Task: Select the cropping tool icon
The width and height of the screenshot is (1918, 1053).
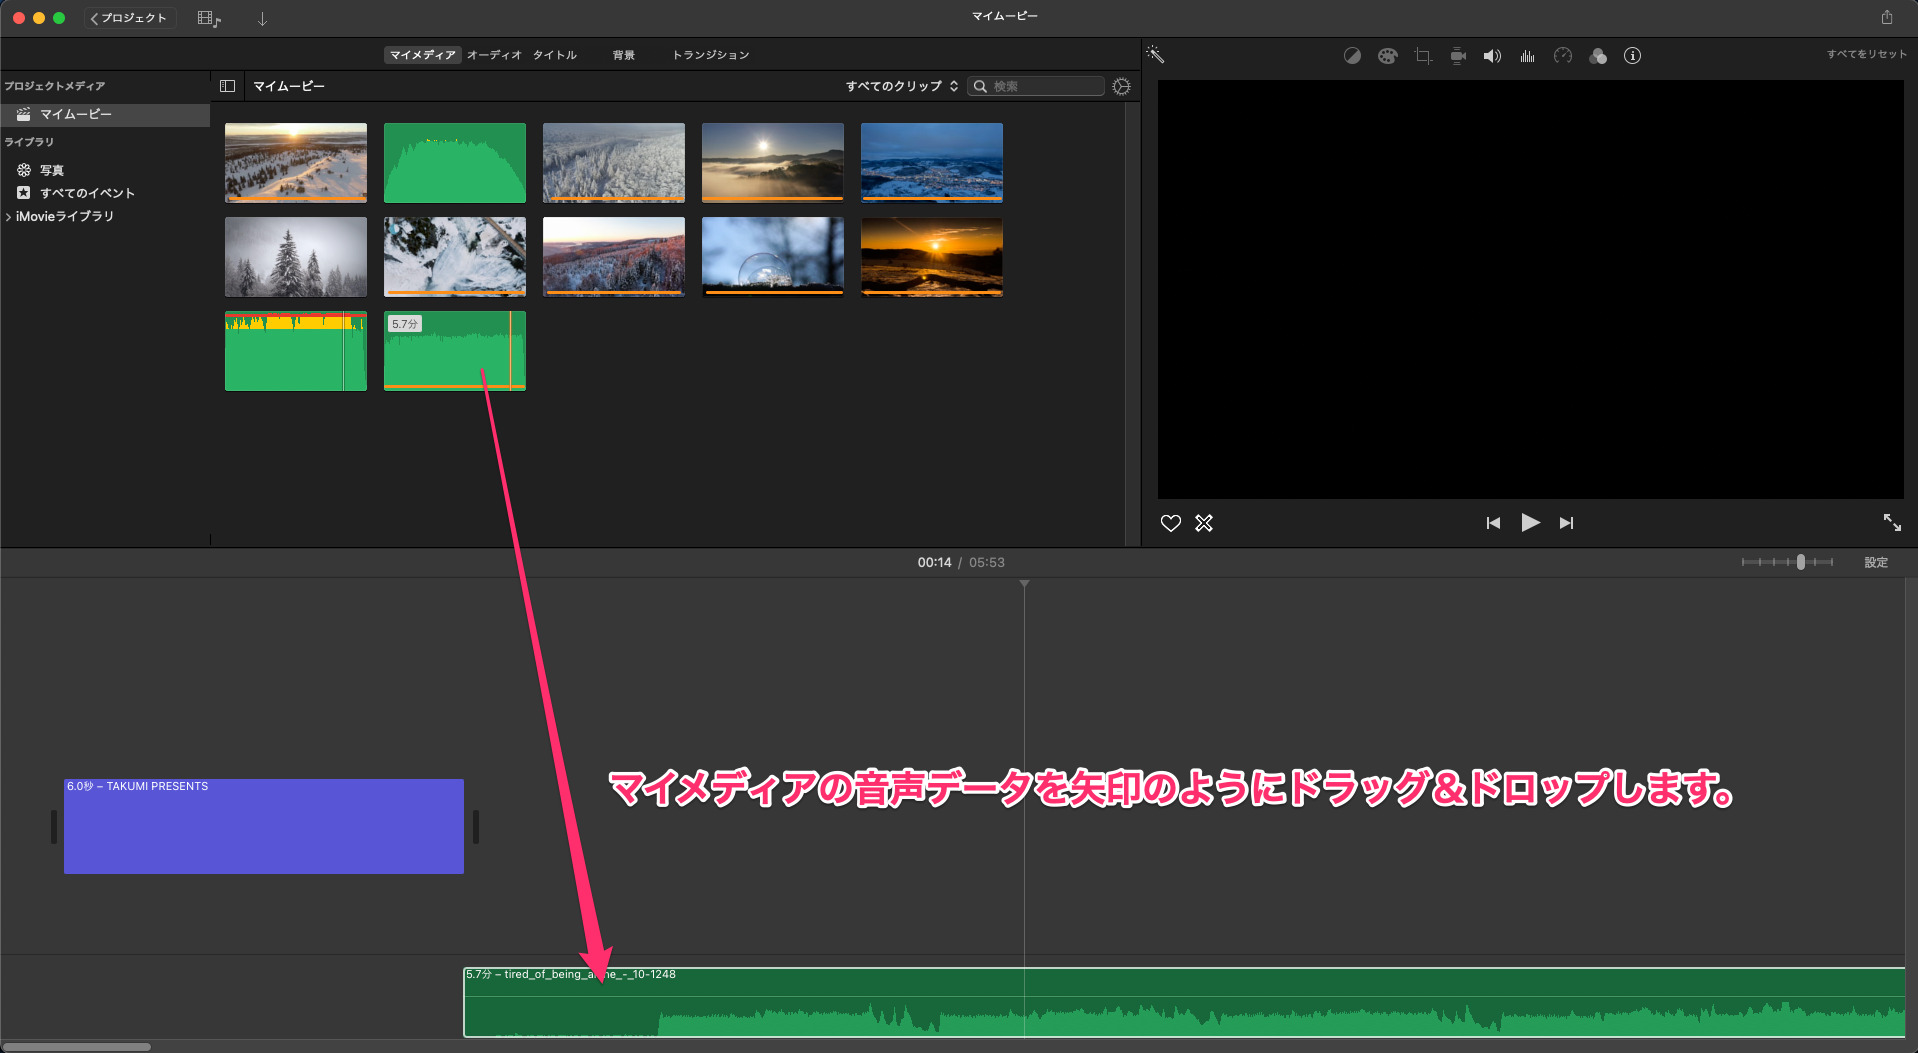Action: (x=1423, y=56)
